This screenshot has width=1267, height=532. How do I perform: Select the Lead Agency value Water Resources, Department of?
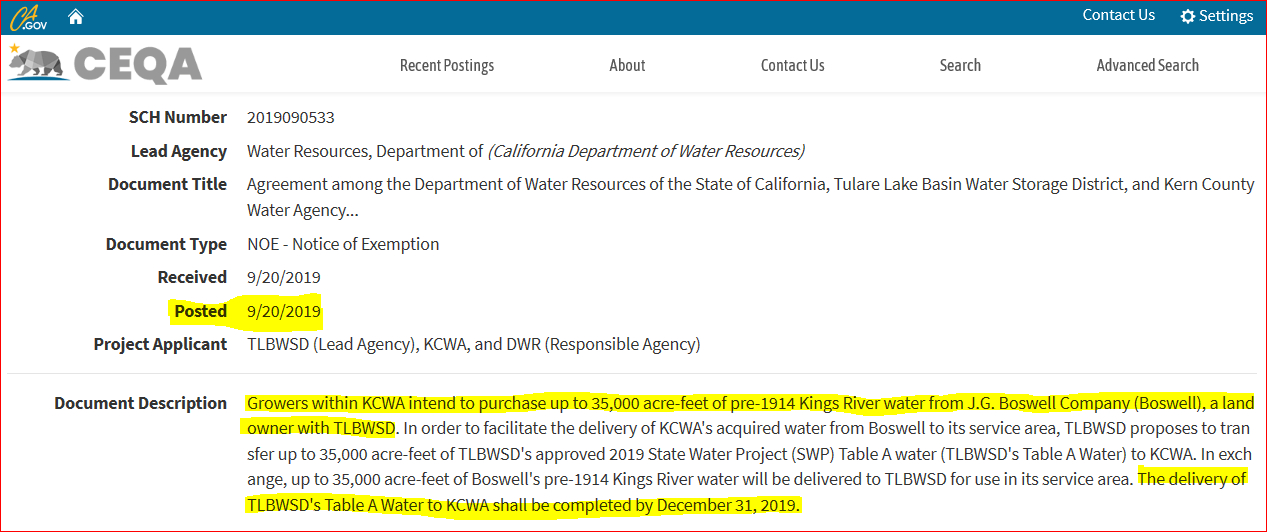point(525,151)
